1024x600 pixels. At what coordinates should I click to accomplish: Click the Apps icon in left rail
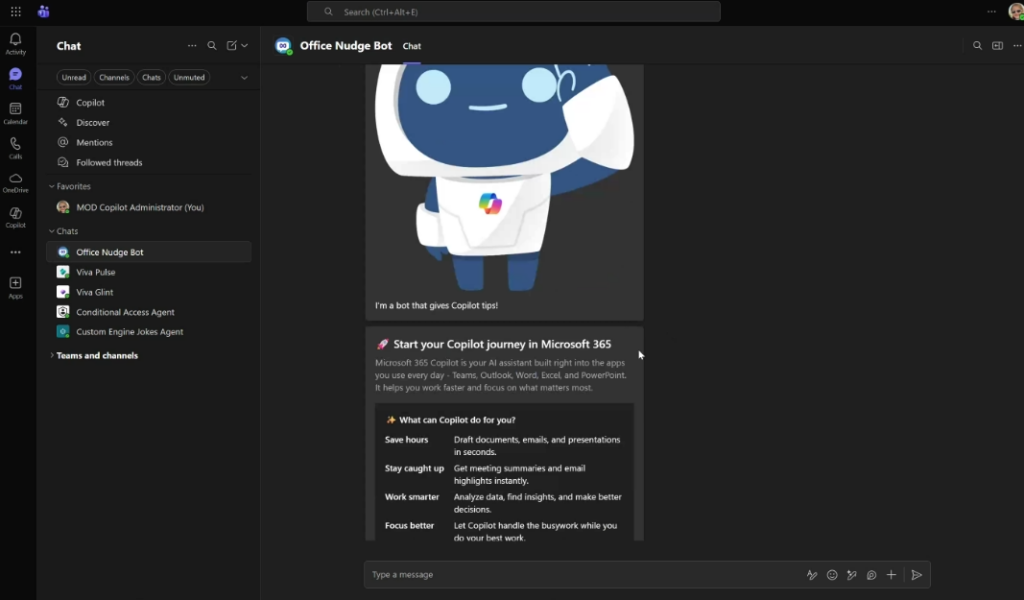15,287
